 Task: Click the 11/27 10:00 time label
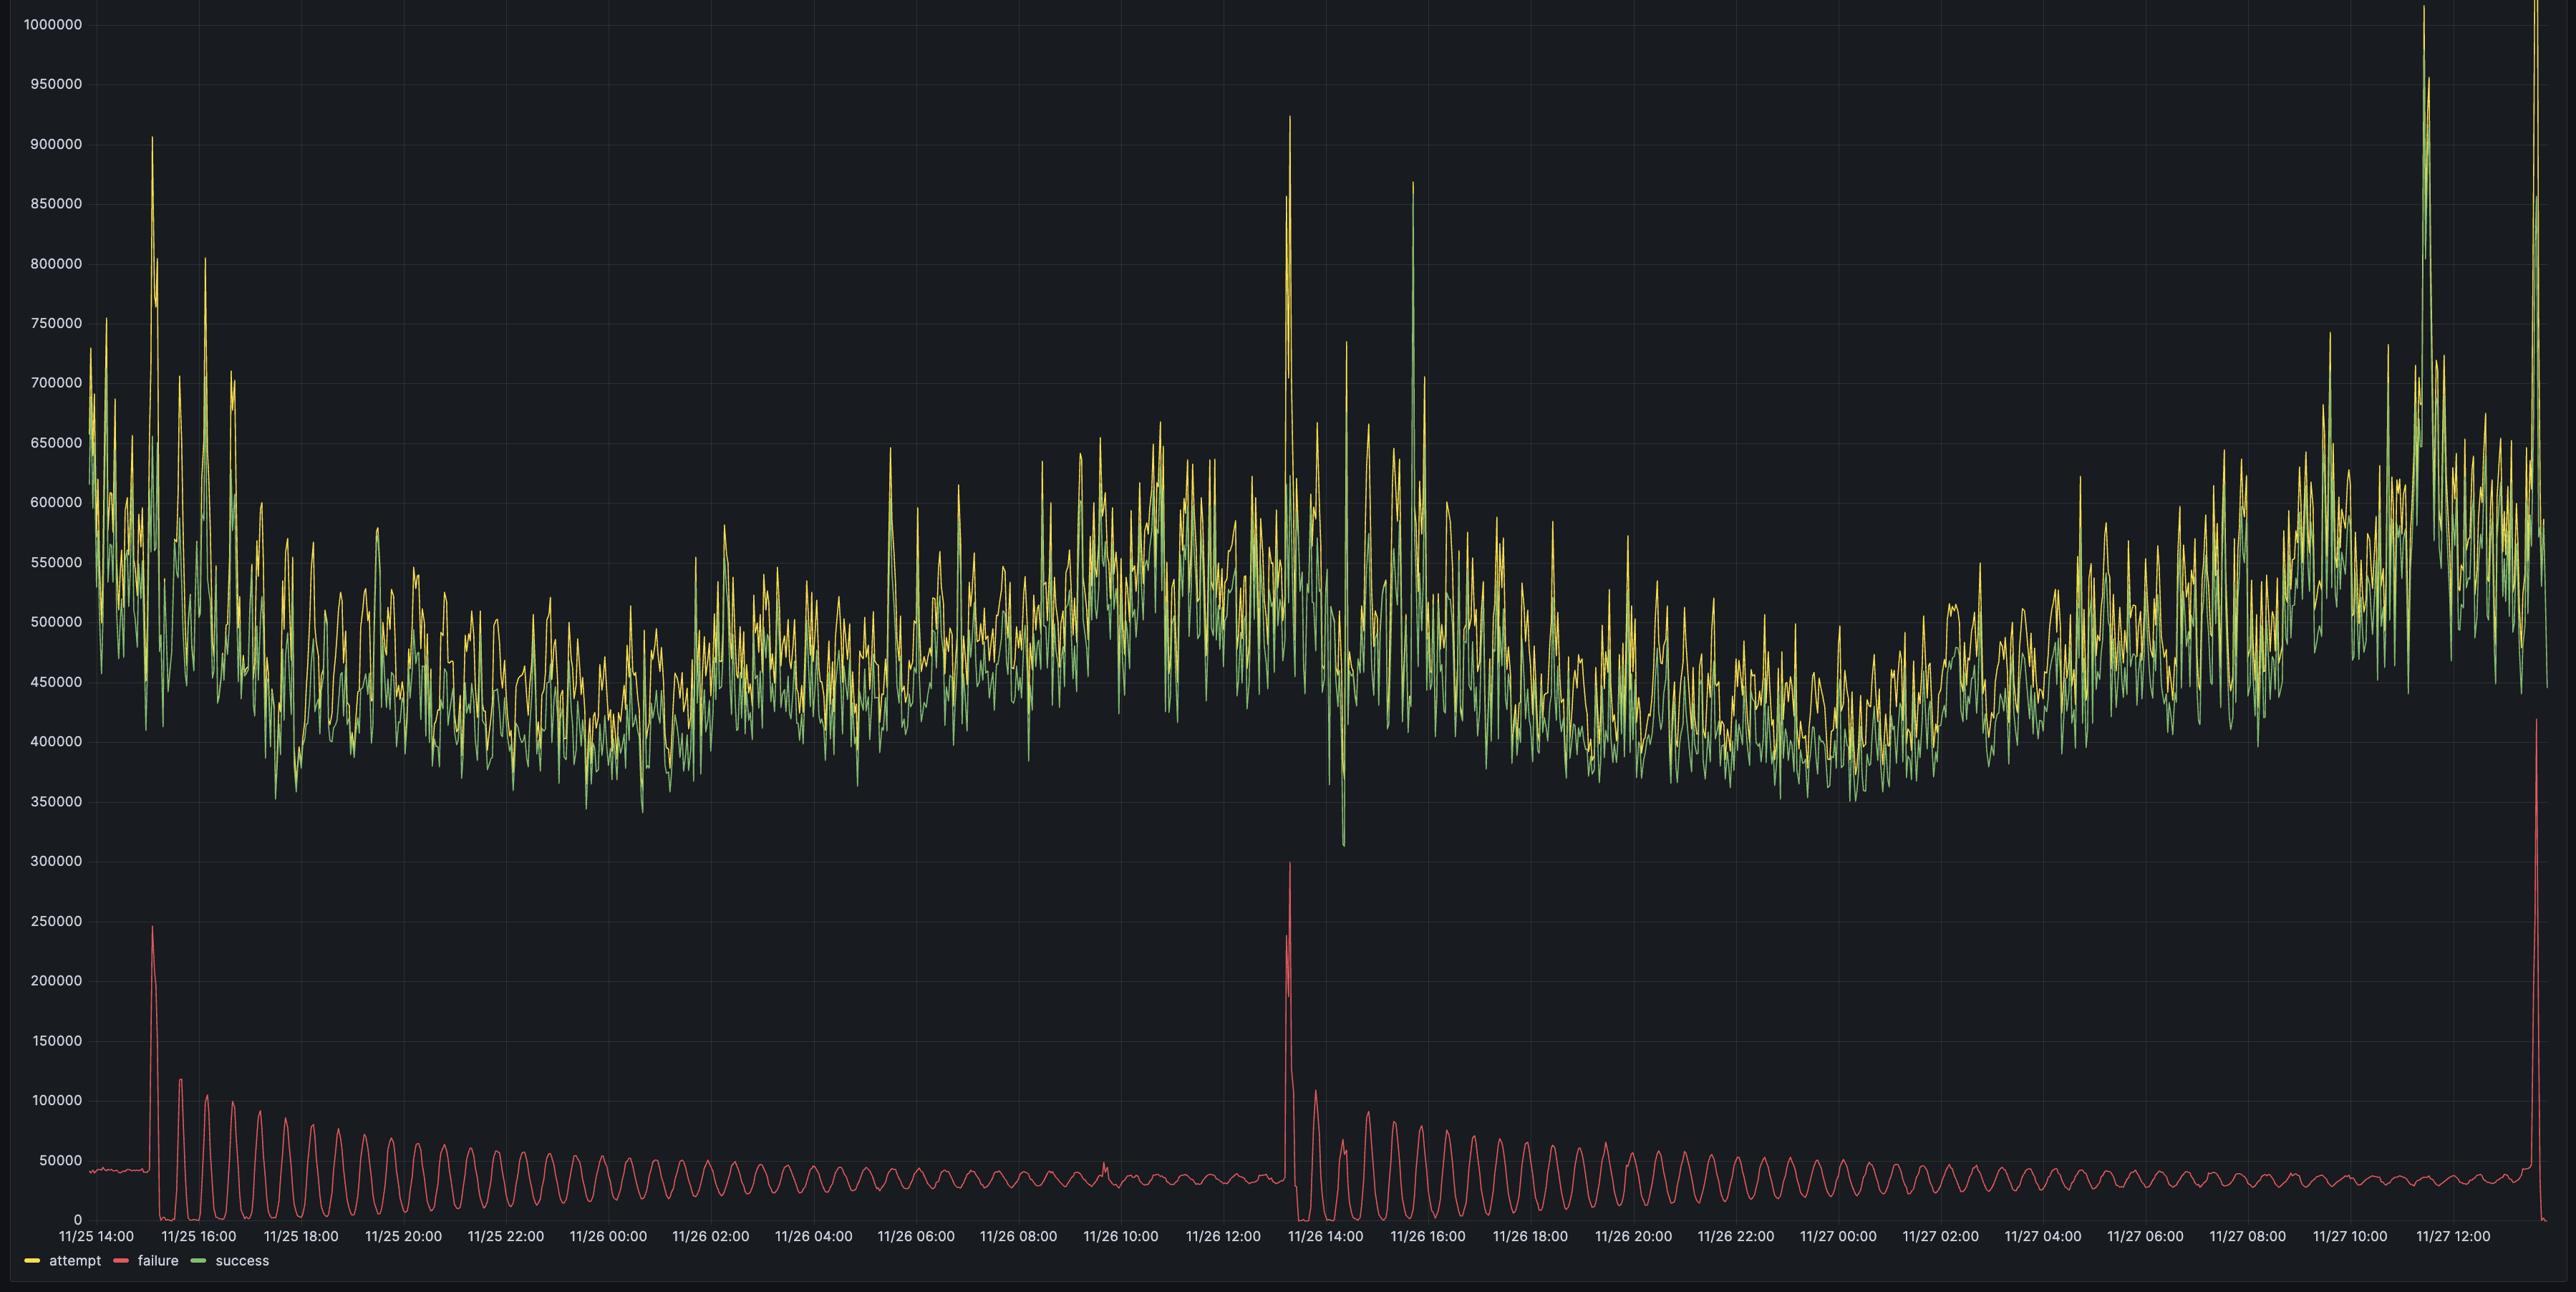click(2351, 1237)
